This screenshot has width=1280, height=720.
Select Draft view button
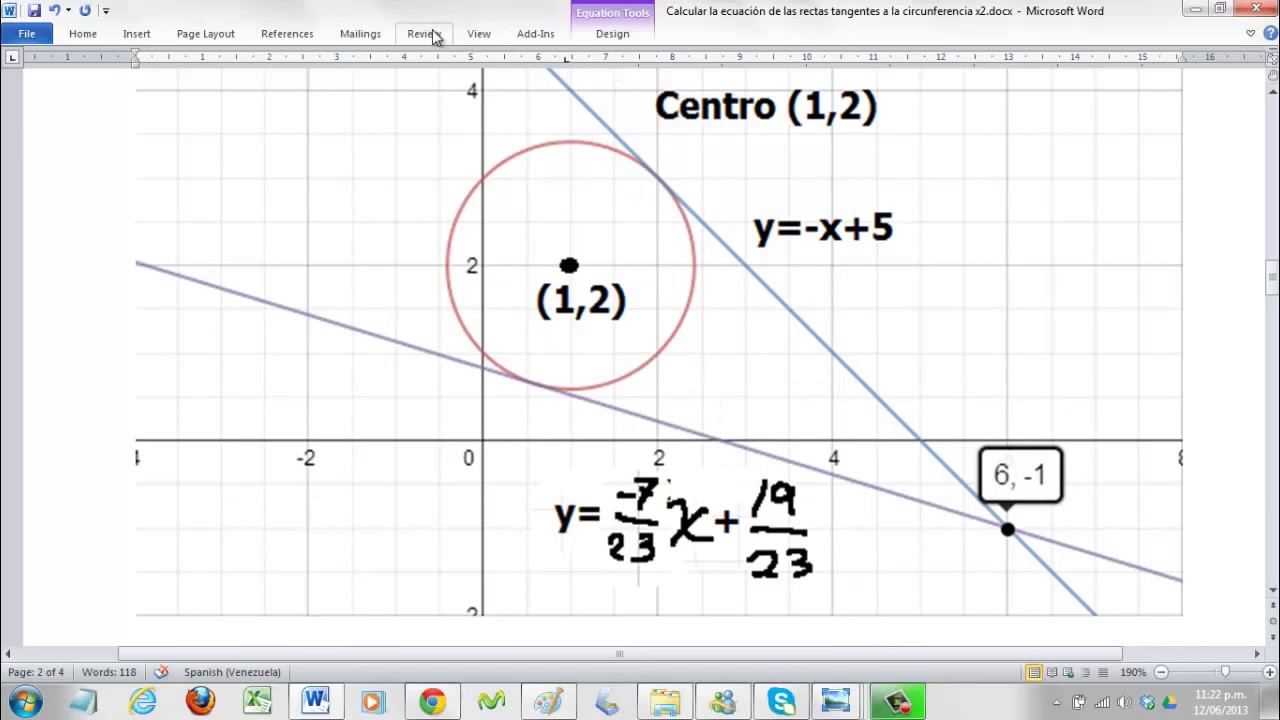click(x=1102, y=672)
